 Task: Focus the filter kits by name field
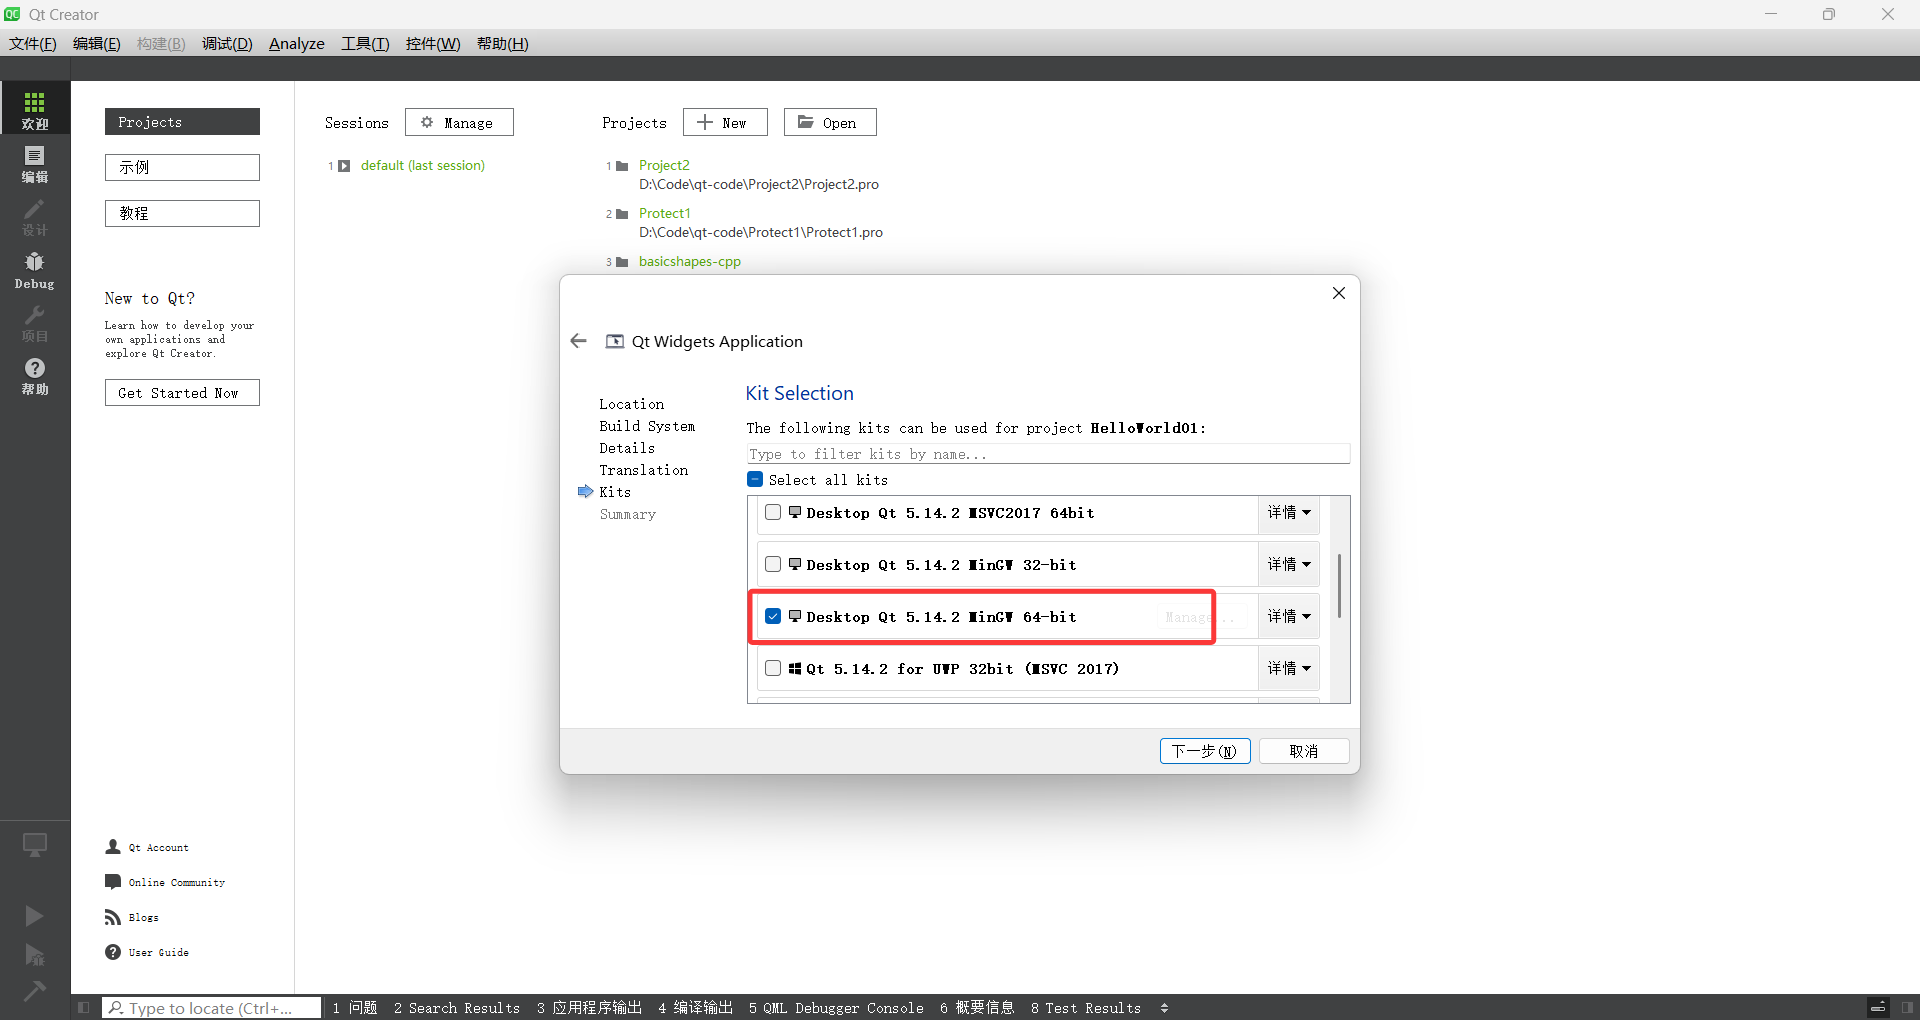1048,454
